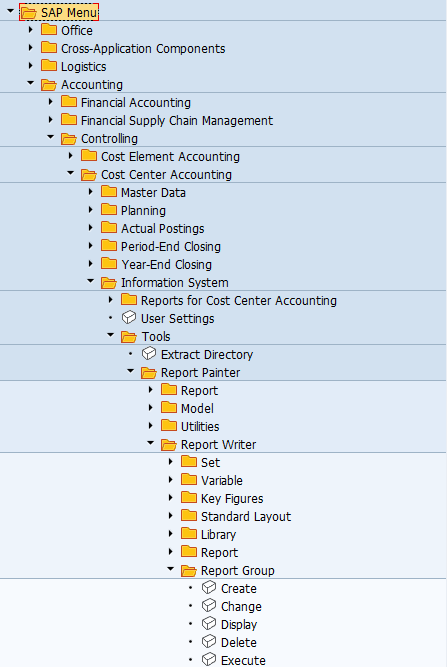Collapse the Report Painter node arrow

click(130, 371)
